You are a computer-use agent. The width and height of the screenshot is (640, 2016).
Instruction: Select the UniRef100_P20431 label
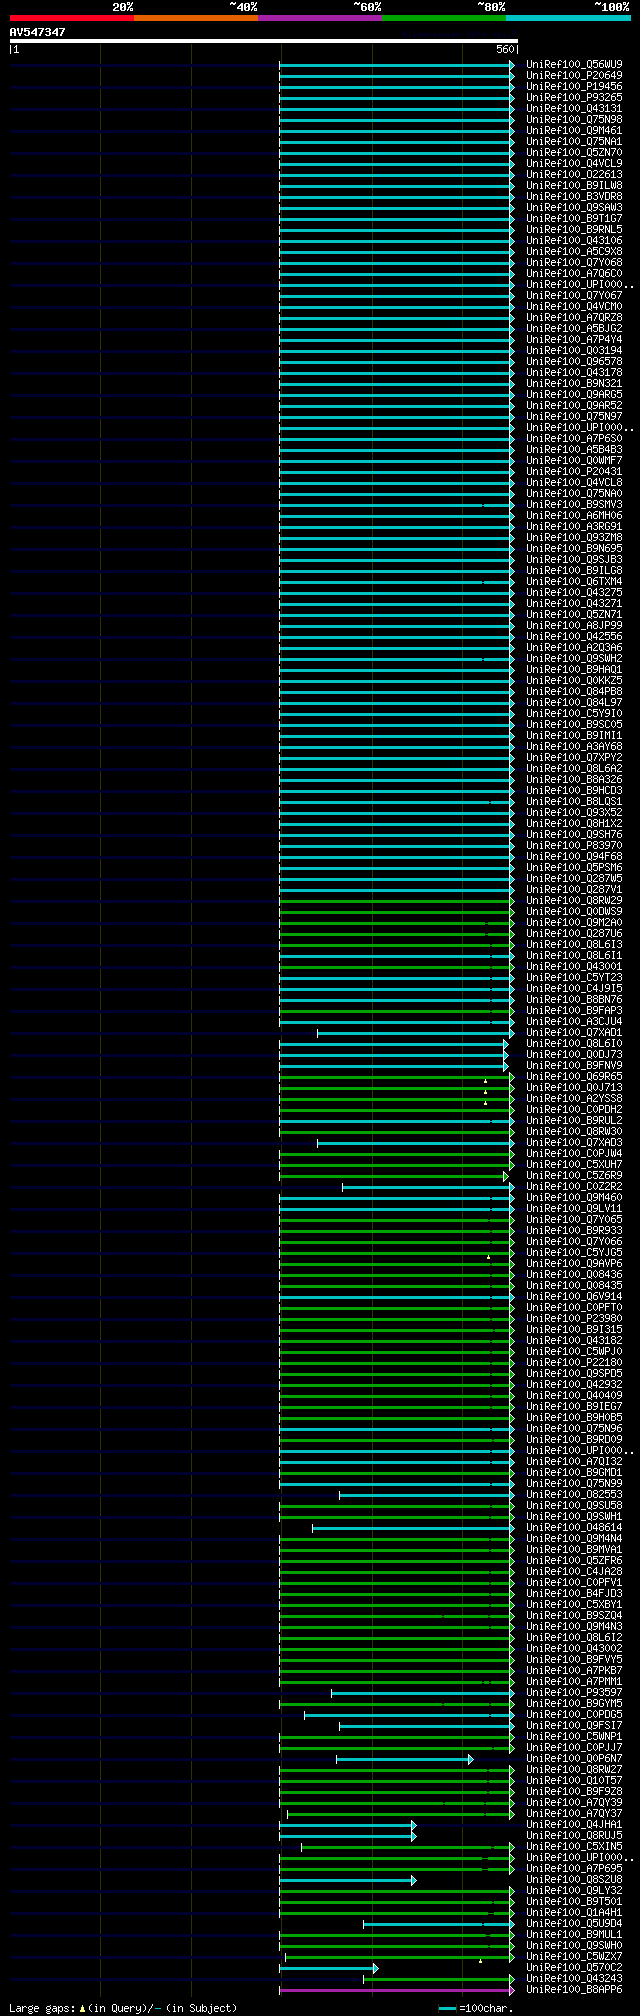[574, 471]
